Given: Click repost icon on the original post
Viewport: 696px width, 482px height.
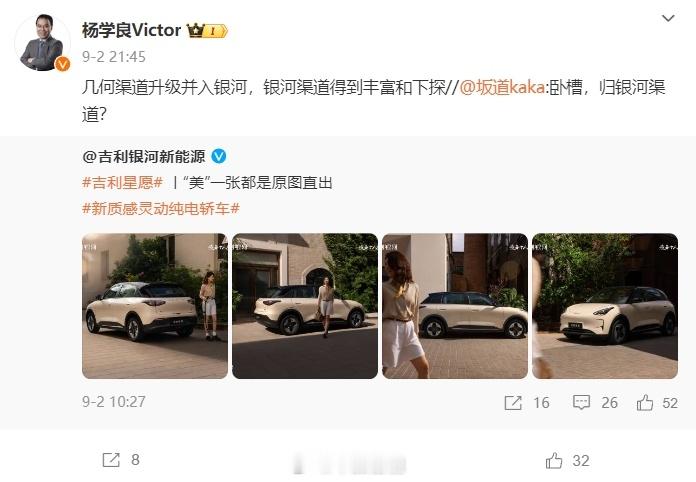Looking at the screenshot, I should tap(513, 403).
